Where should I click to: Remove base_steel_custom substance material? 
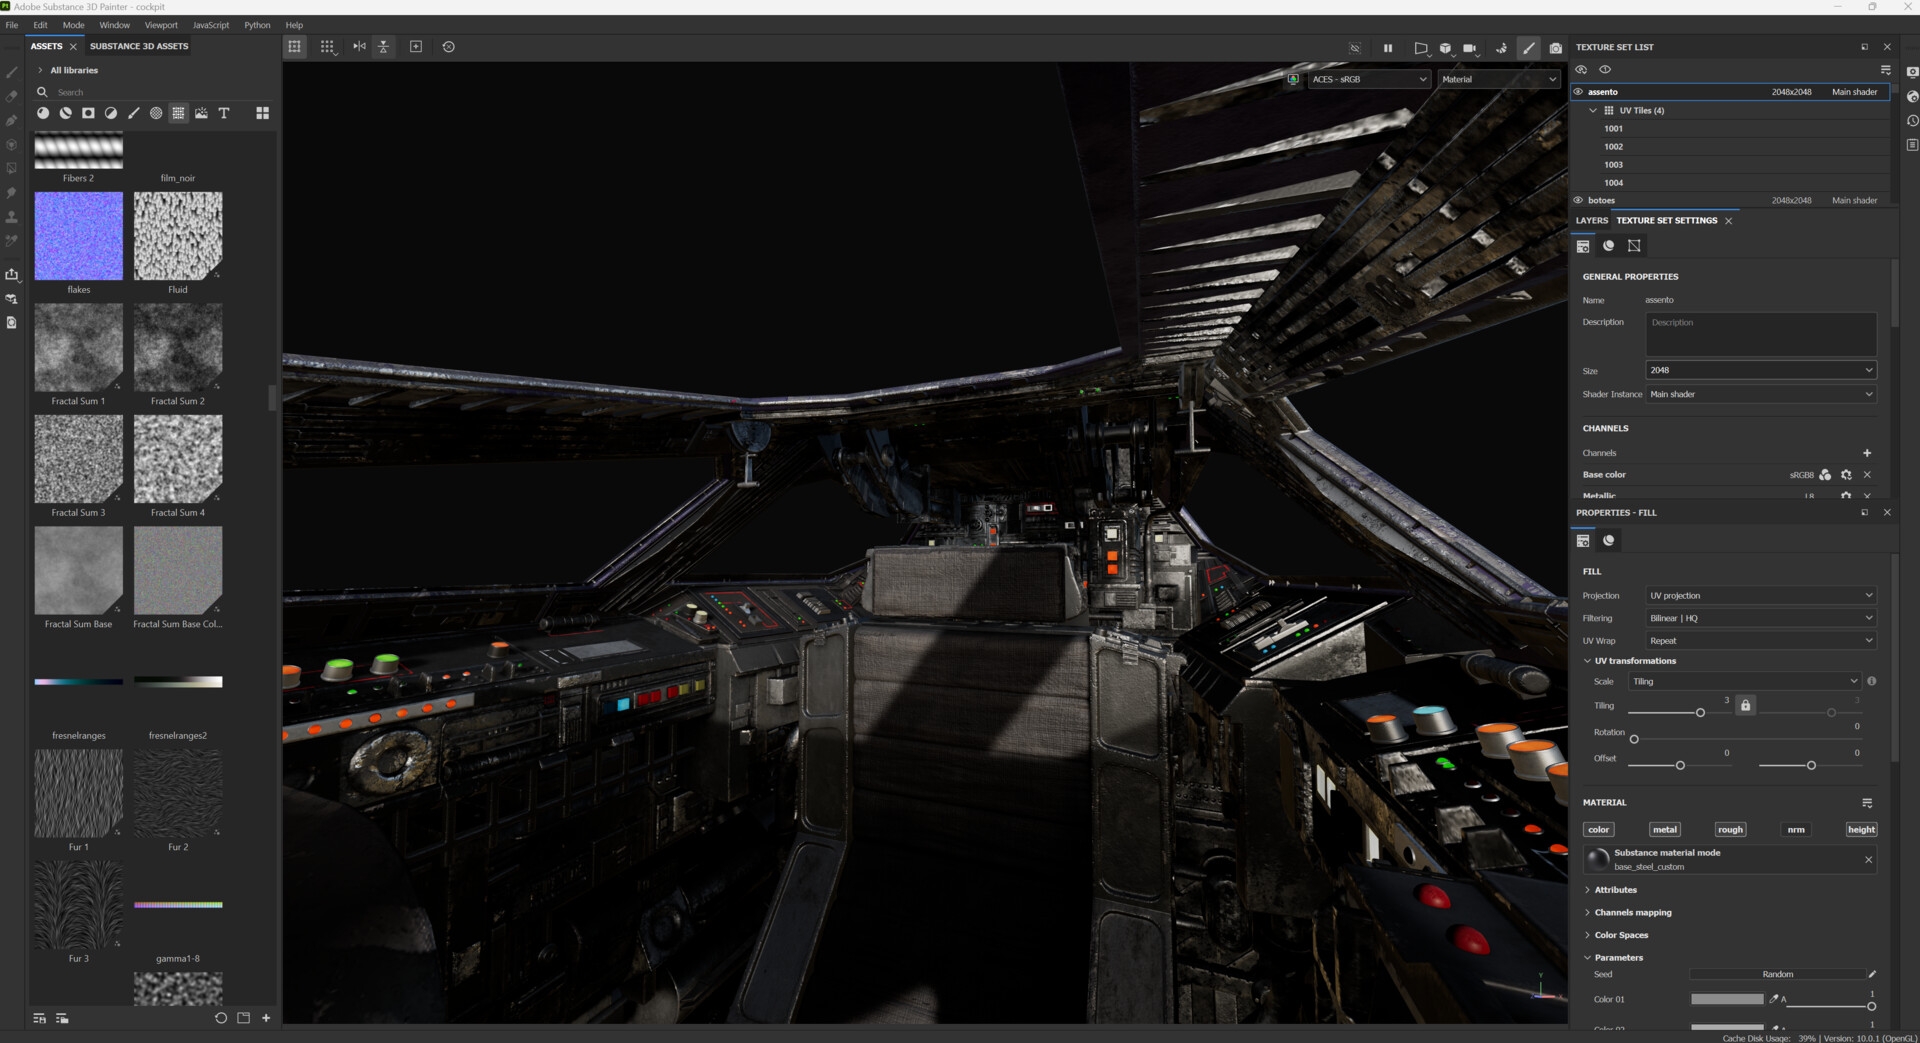click(1868, 860)
